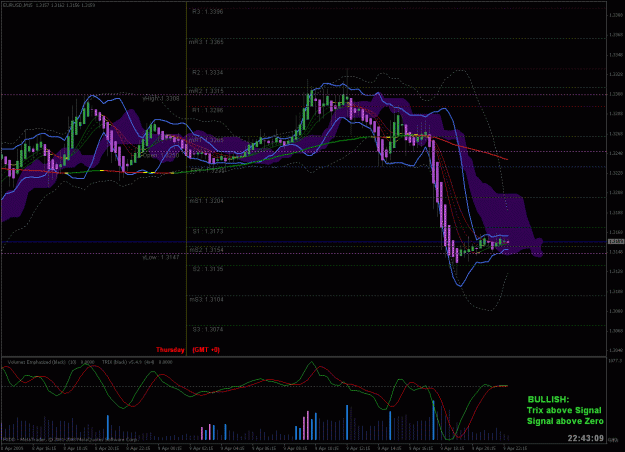
Task: Select the Trix above Signal text
Action: pyautogui.click(x=564, y=410)
